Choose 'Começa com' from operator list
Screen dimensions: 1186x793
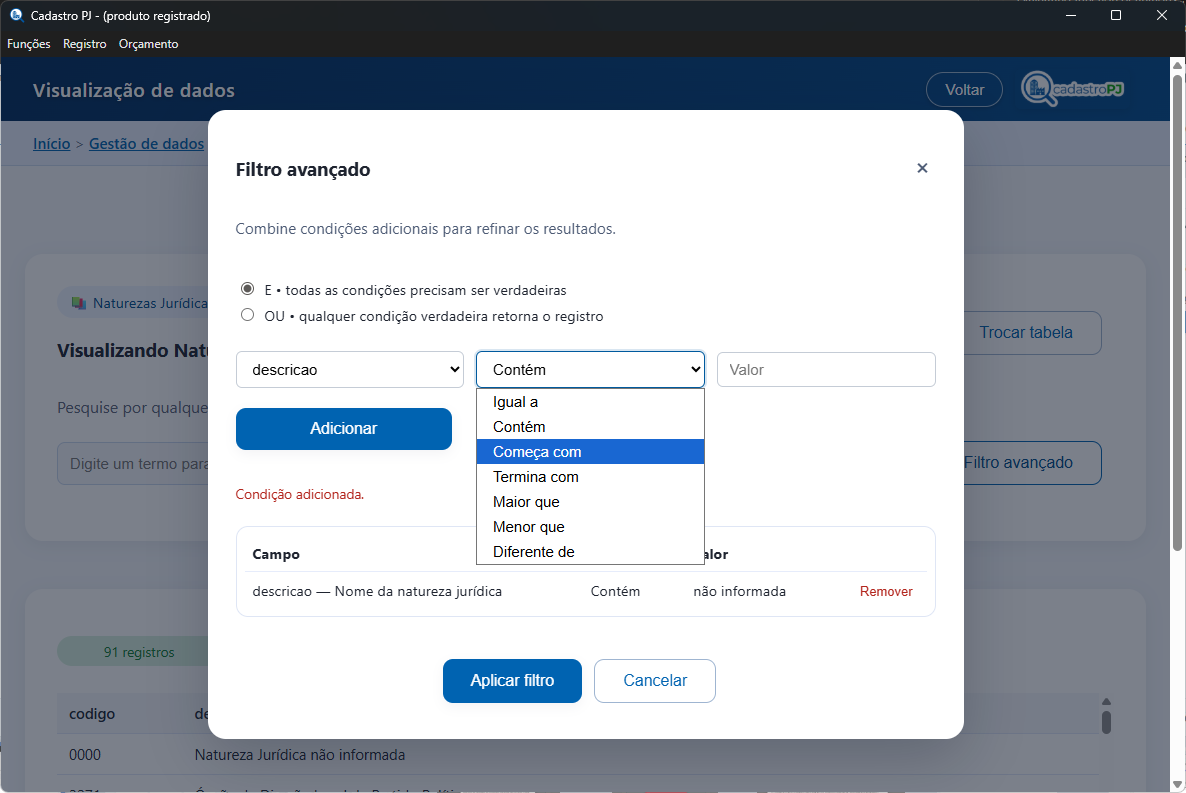590,452
